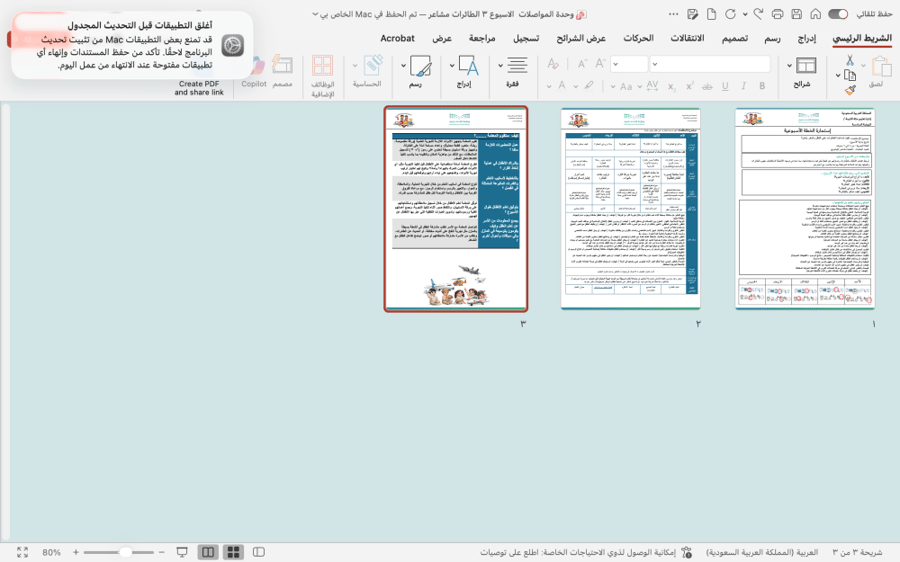Open the Undo history dropdown arrow
Viewport: 900px width, 562px height.
point(745,14)
